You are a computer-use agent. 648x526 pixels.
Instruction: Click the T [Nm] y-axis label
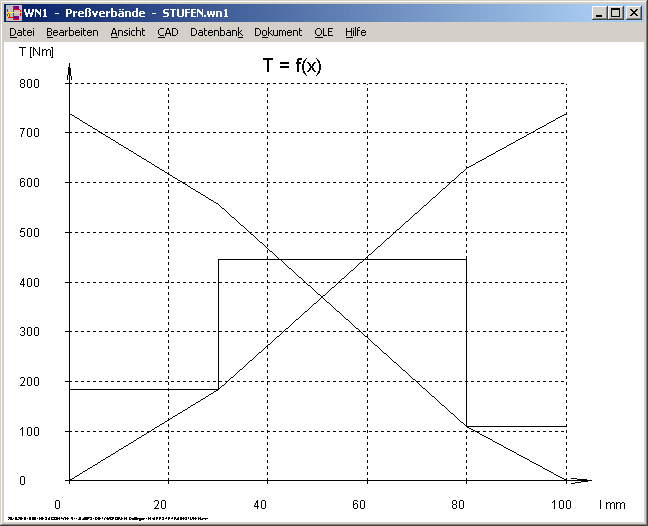[x=36, y=51]
